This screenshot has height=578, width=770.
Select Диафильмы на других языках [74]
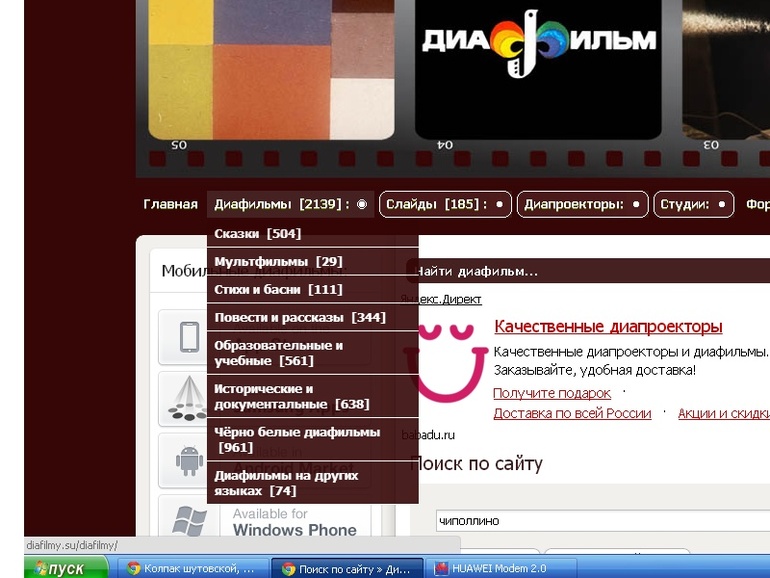pos(313,483)
